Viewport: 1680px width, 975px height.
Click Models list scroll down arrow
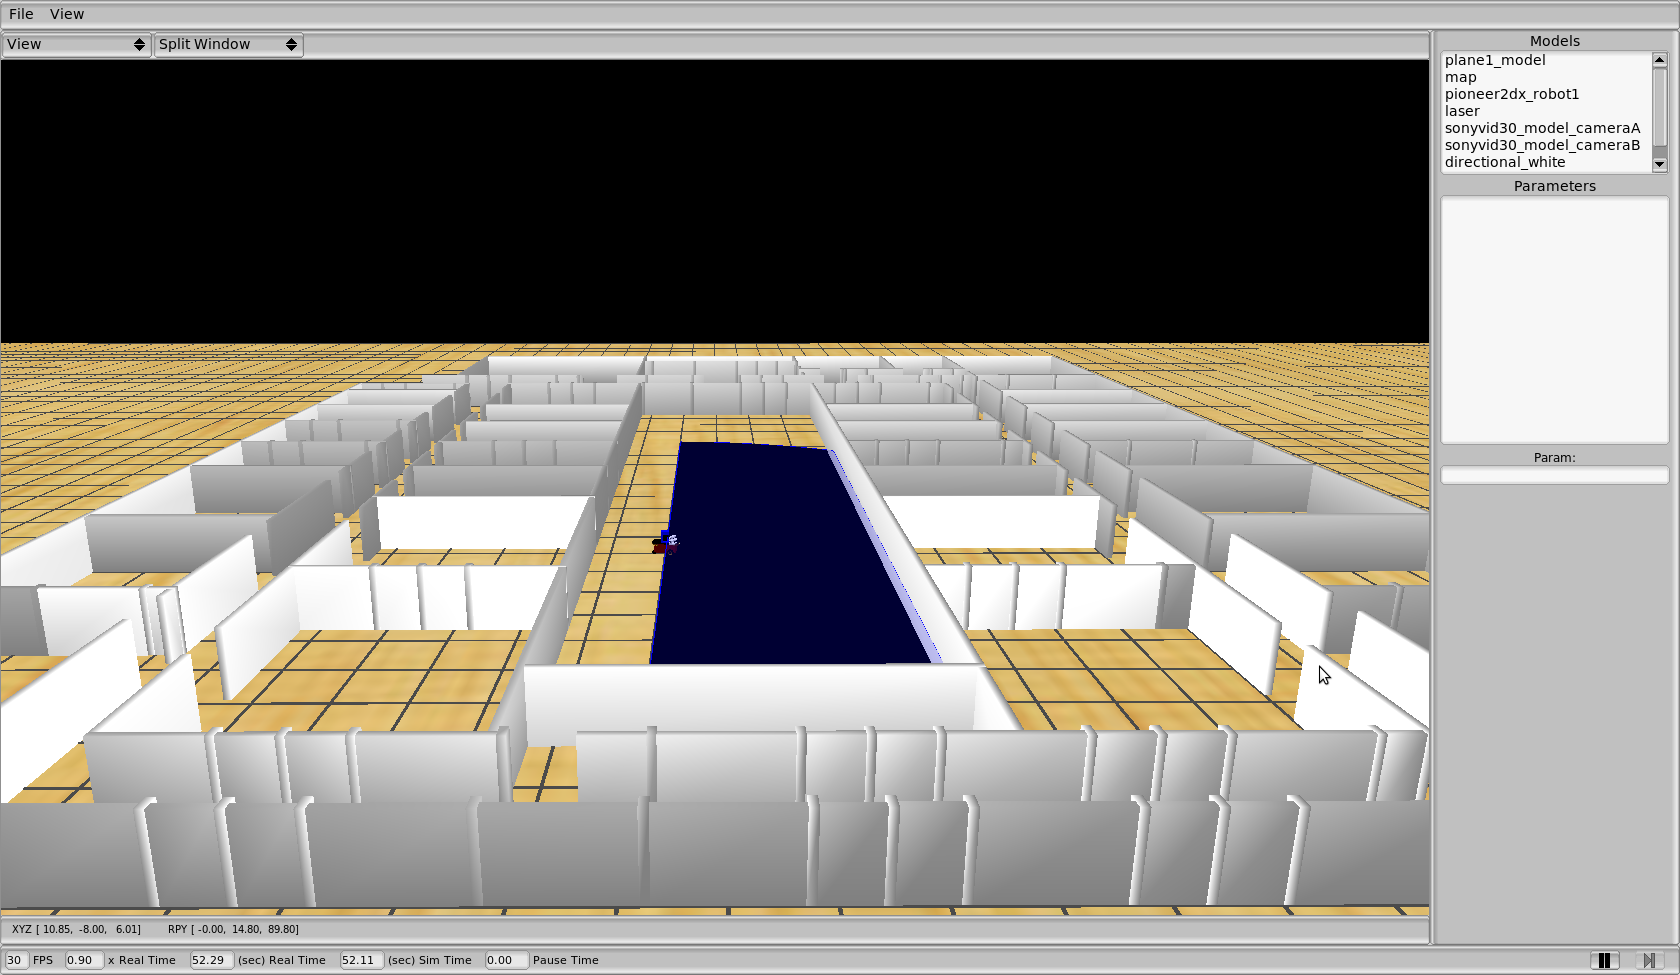[1660, 164]
